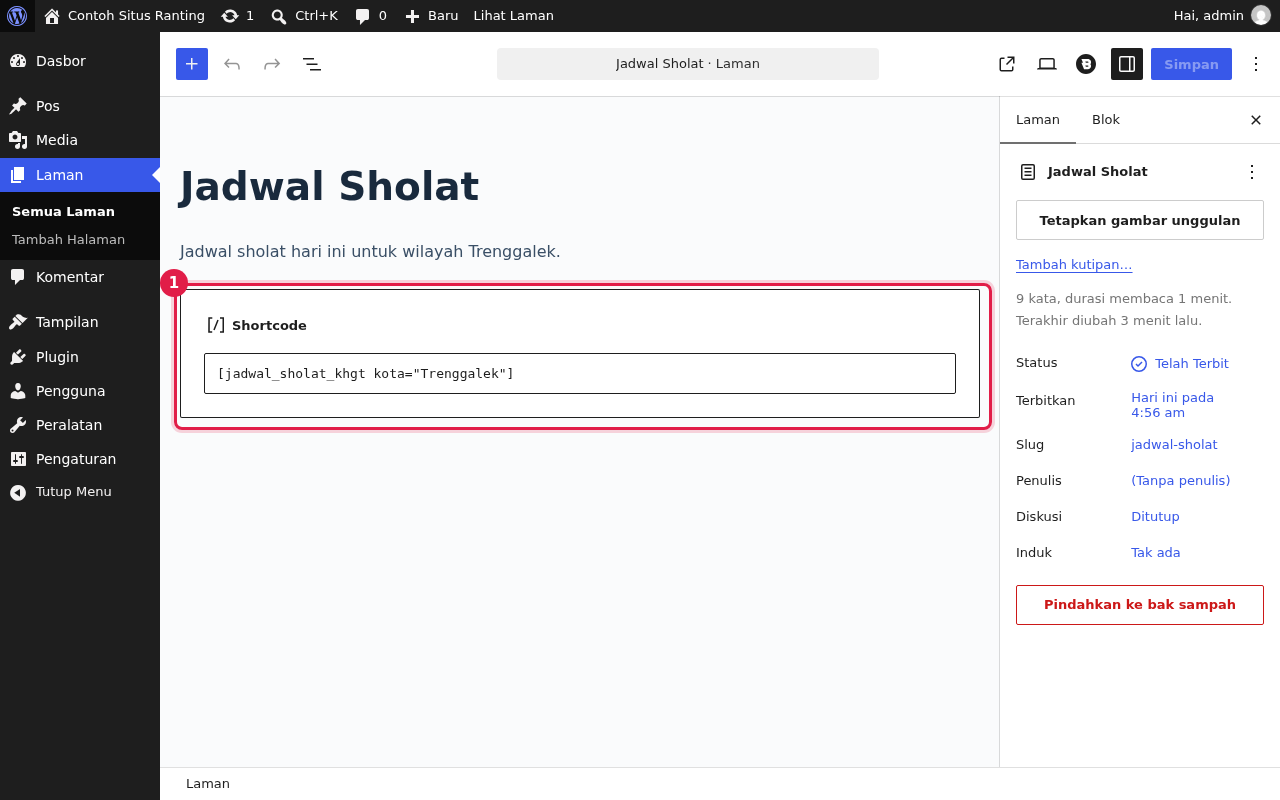Close the settings sidebar
Screen dimensions: 1280x800
point(1256,120)
